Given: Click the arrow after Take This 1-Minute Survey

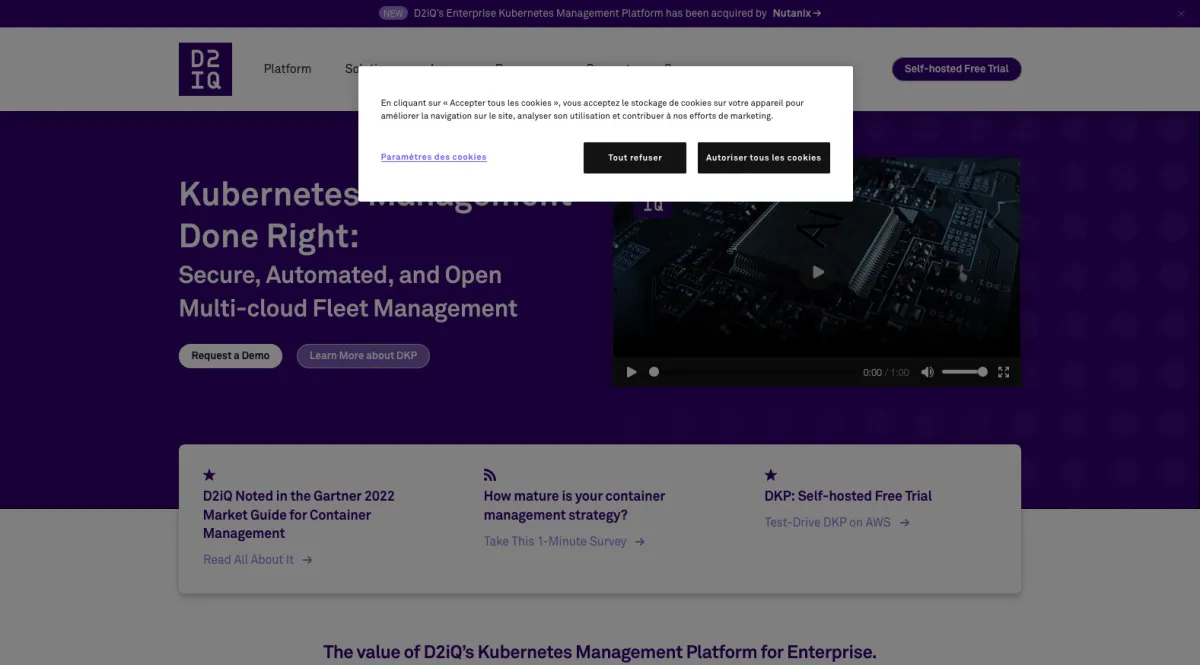Looking at the screenshot, I should (640, 542).
